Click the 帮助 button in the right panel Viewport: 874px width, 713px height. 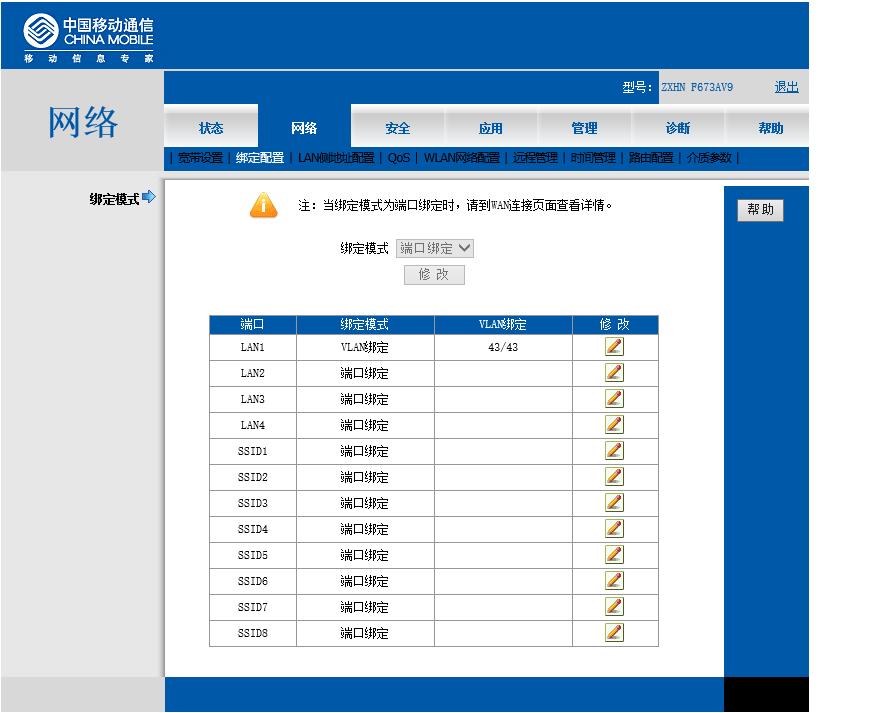pos(760,210)
